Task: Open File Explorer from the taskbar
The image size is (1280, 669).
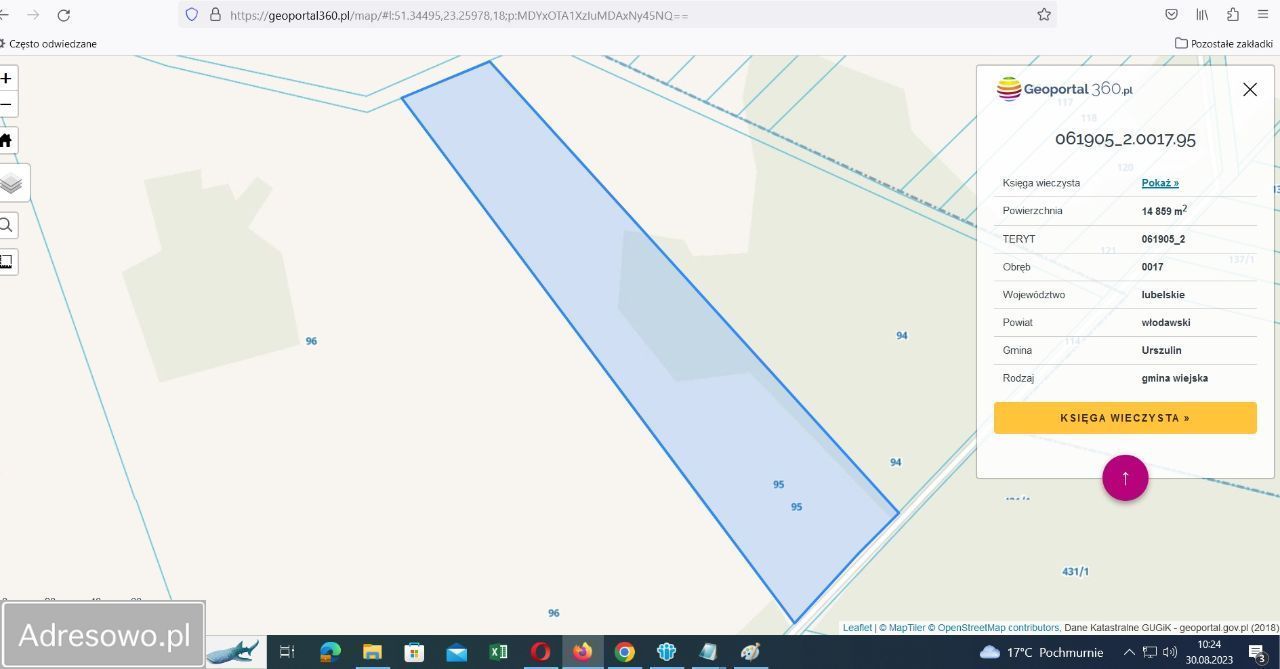Action: 372,652
